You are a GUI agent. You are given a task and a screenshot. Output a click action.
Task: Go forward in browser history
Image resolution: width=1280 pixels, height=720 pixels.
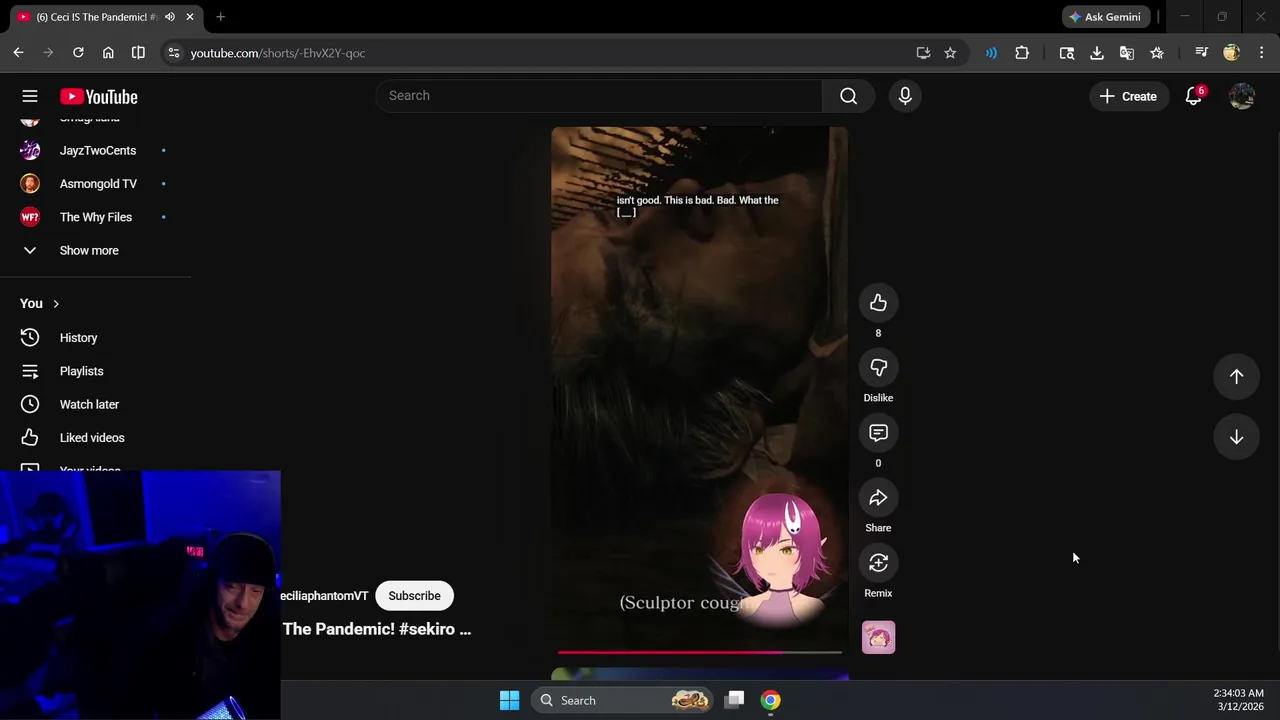point(48,53)
